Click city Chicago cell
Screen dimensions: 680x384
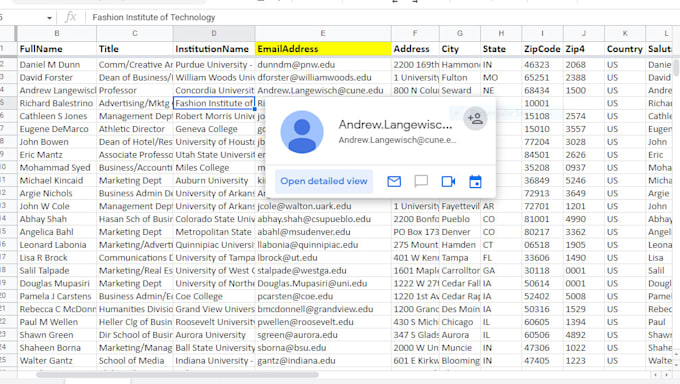point(460,322)
